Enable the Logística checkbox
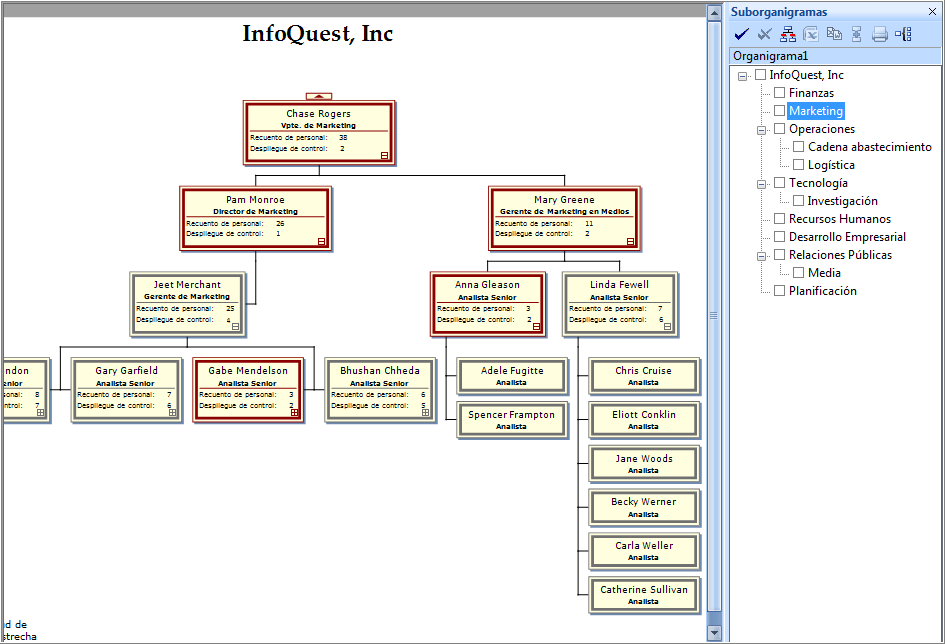The width and height of the screenshot is (945, 644). pyautogui.click(x=799, y=165)
